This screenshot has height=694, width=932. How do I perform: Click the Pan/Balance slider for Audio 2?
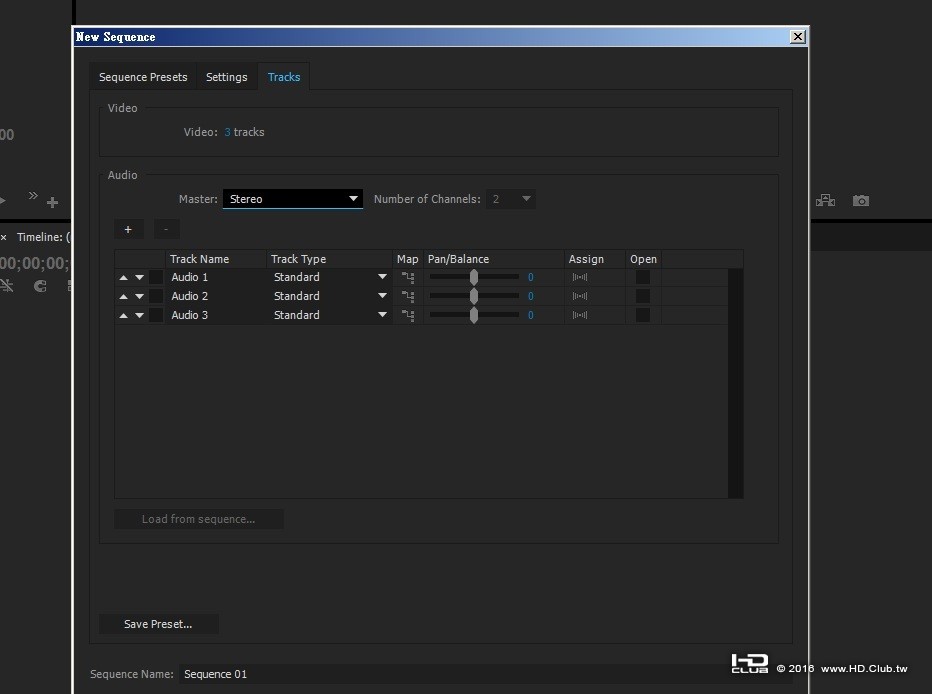[x=474, y=297]
